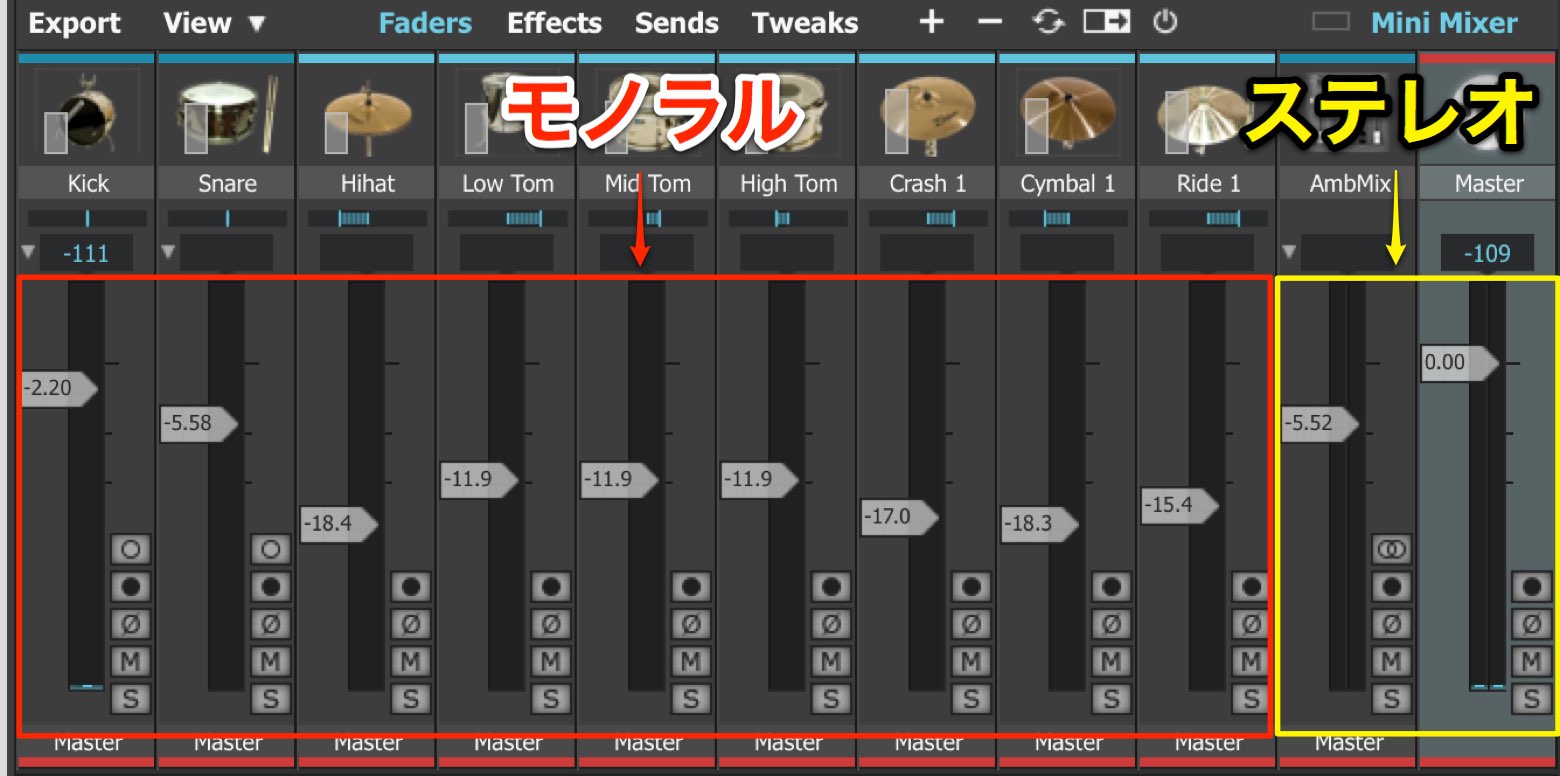1560x776 pixels.
Task: Click the minus remove channel icon
Action: (990, 22)
